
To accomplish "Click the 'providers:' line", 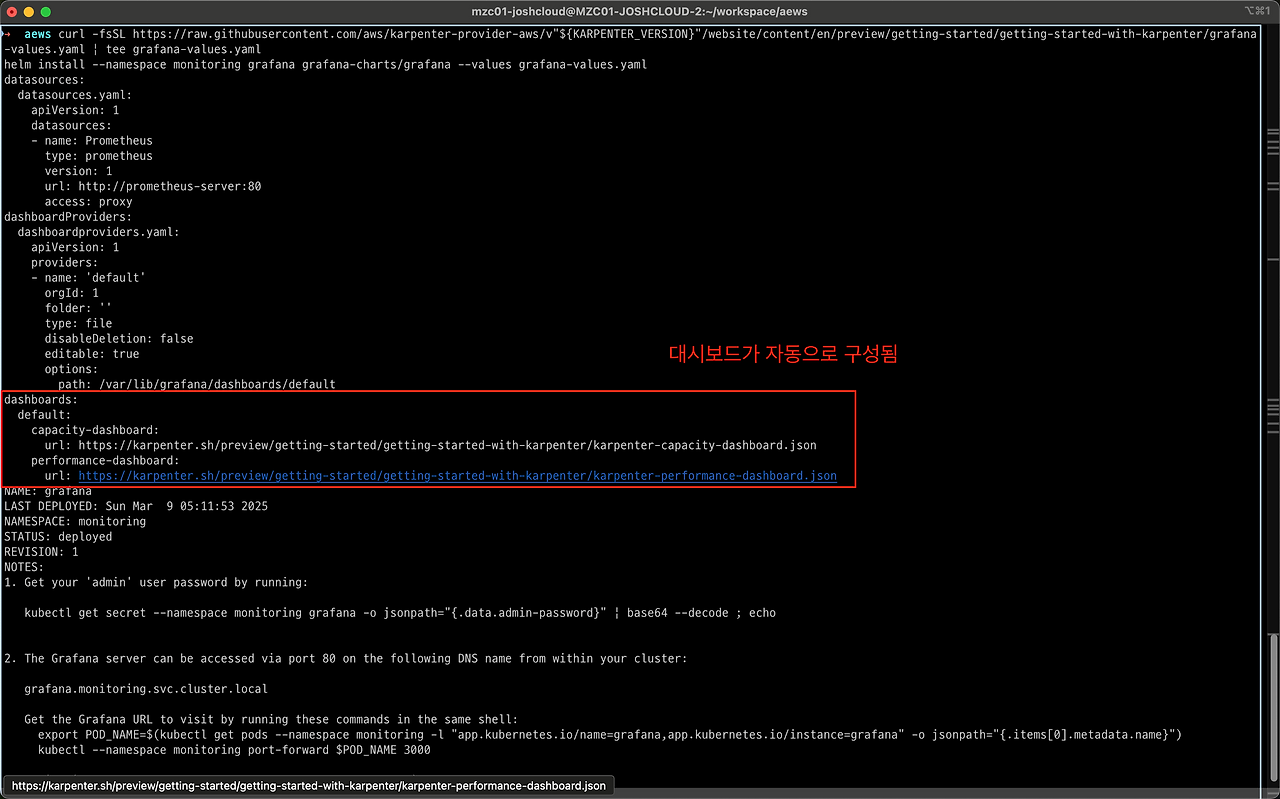I will point(64,262).
